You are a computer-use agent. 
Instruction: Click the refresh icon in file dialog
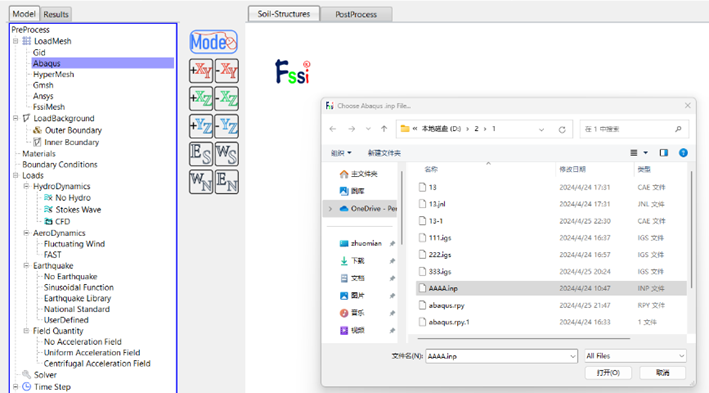[x=562, y=129]
